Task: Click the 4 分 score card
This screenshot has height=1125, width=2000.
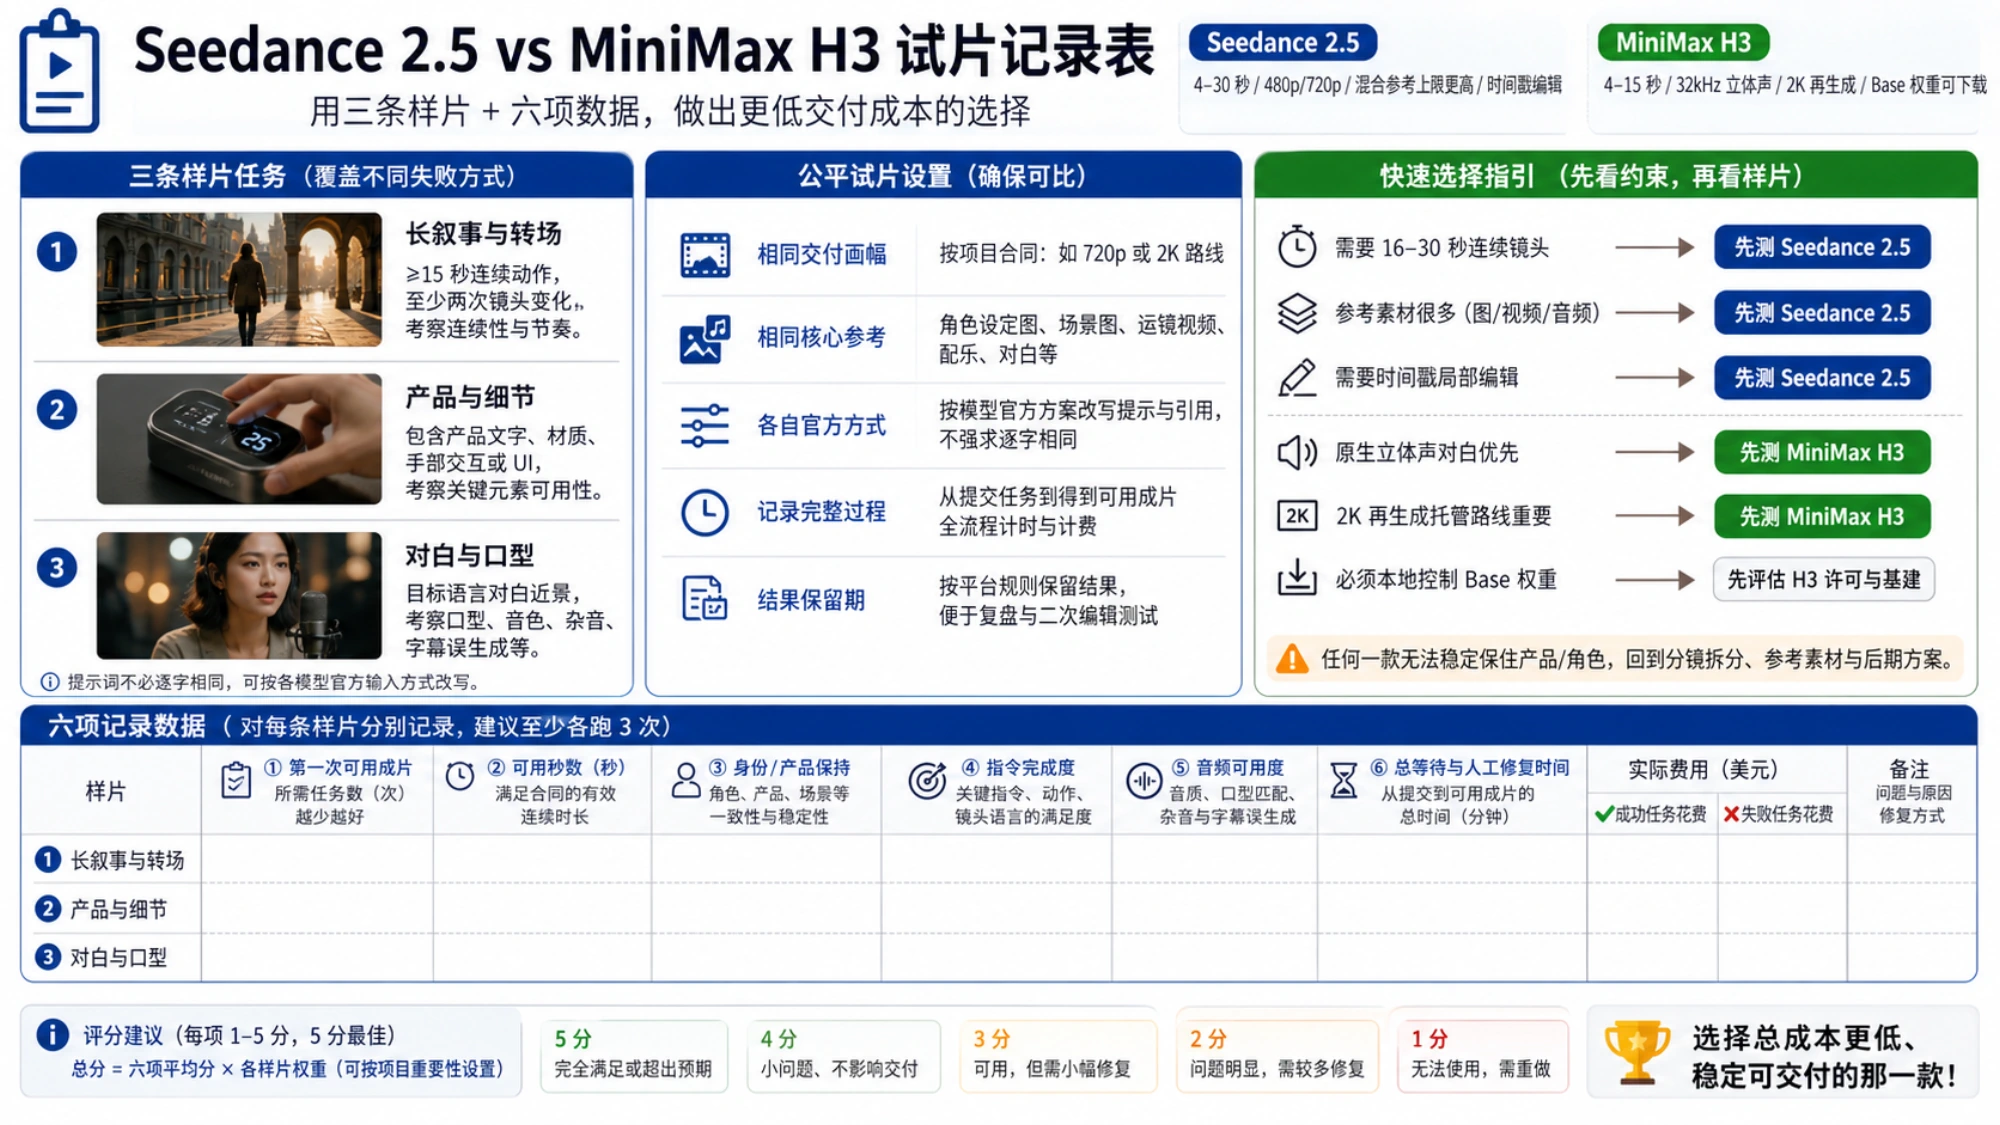Action: pos(843,1055)
